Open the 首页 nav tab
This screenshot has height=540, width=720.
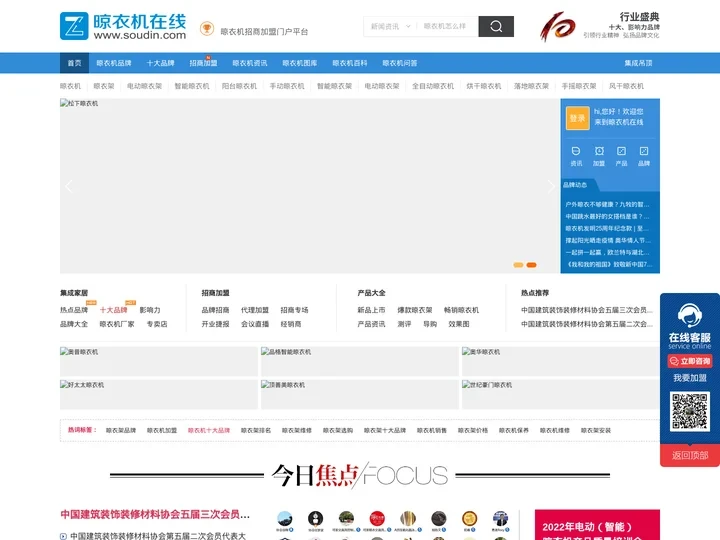(x=74, y=63)
